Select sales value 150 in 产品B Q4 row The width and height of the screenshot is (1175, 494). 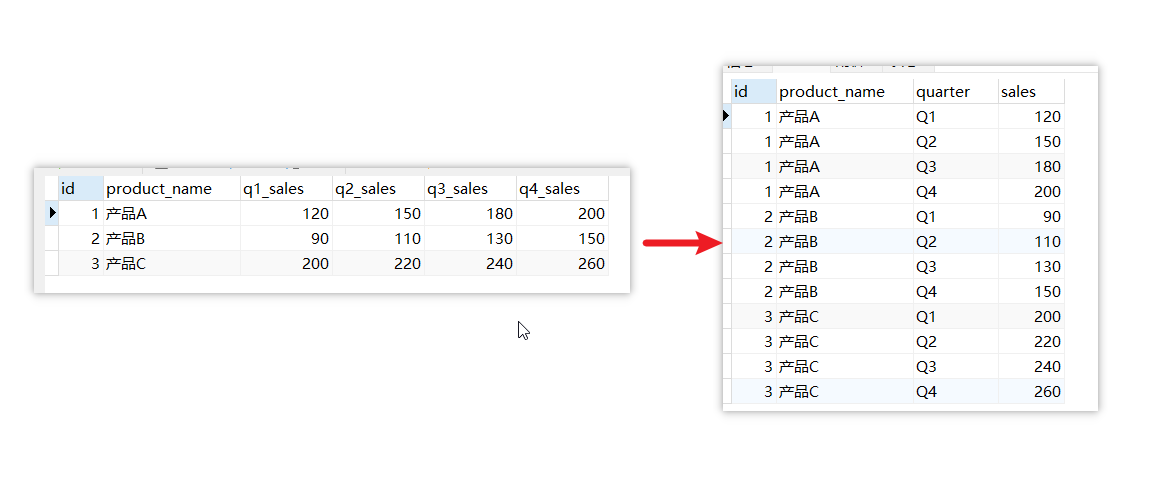point(1031,292)
